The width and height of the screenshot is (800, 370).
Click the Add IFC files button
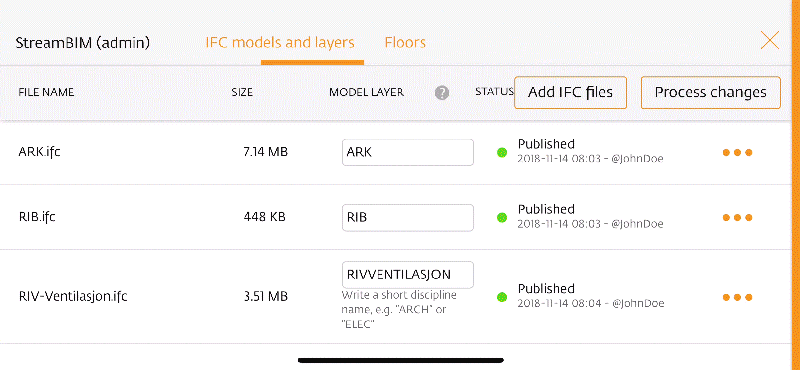click(x=570, y=92)
